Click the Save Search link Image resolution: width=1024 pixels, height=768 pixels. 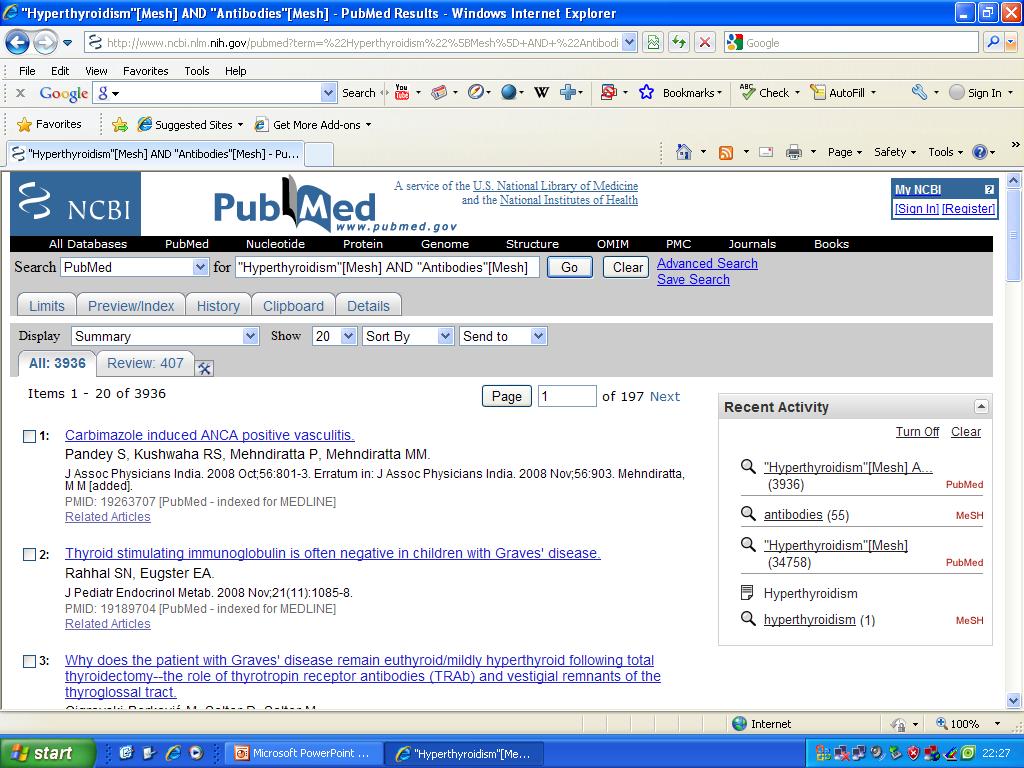coord(693,280)
